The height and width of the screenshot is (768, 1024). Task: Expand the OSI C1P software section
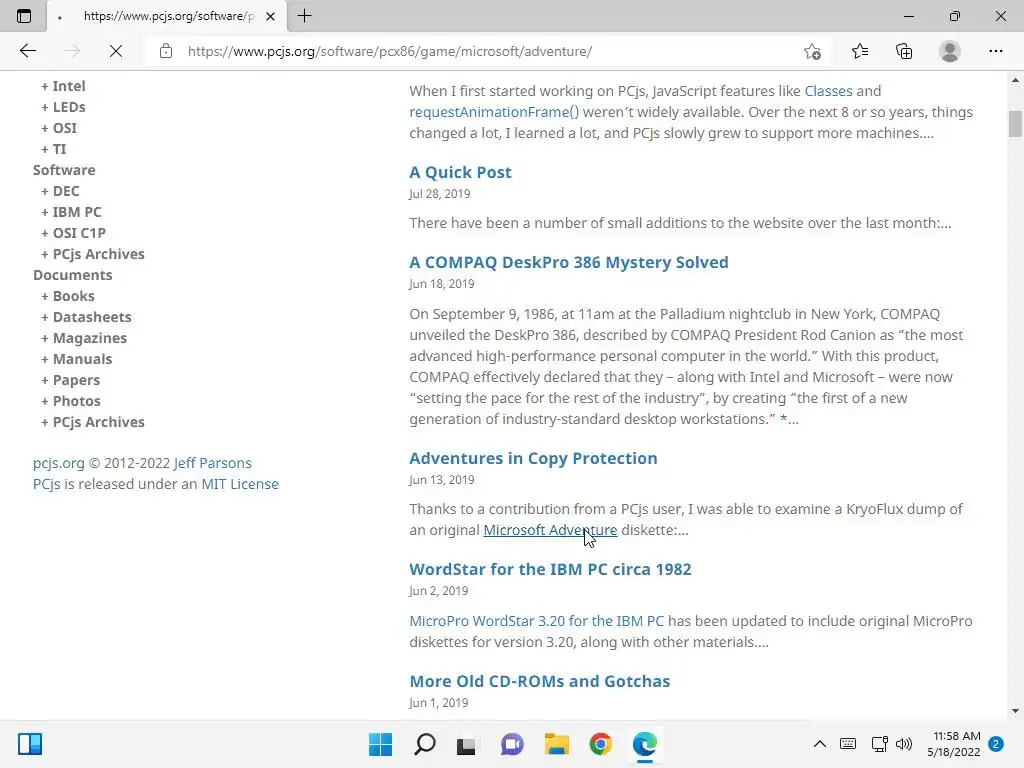click(73, 233)
